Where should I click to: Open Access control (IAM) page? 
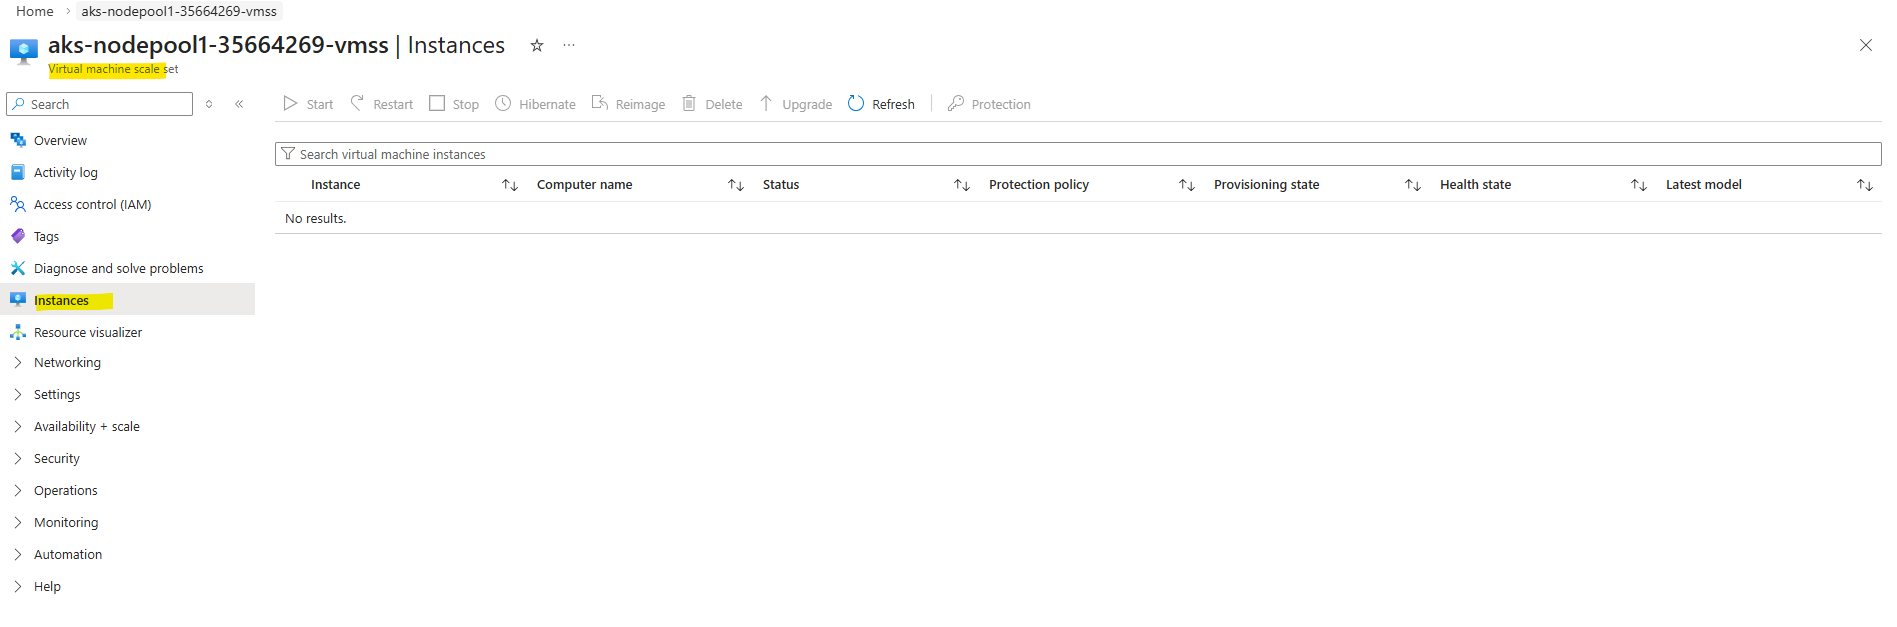pyautogui.click(x=93, y=205)
